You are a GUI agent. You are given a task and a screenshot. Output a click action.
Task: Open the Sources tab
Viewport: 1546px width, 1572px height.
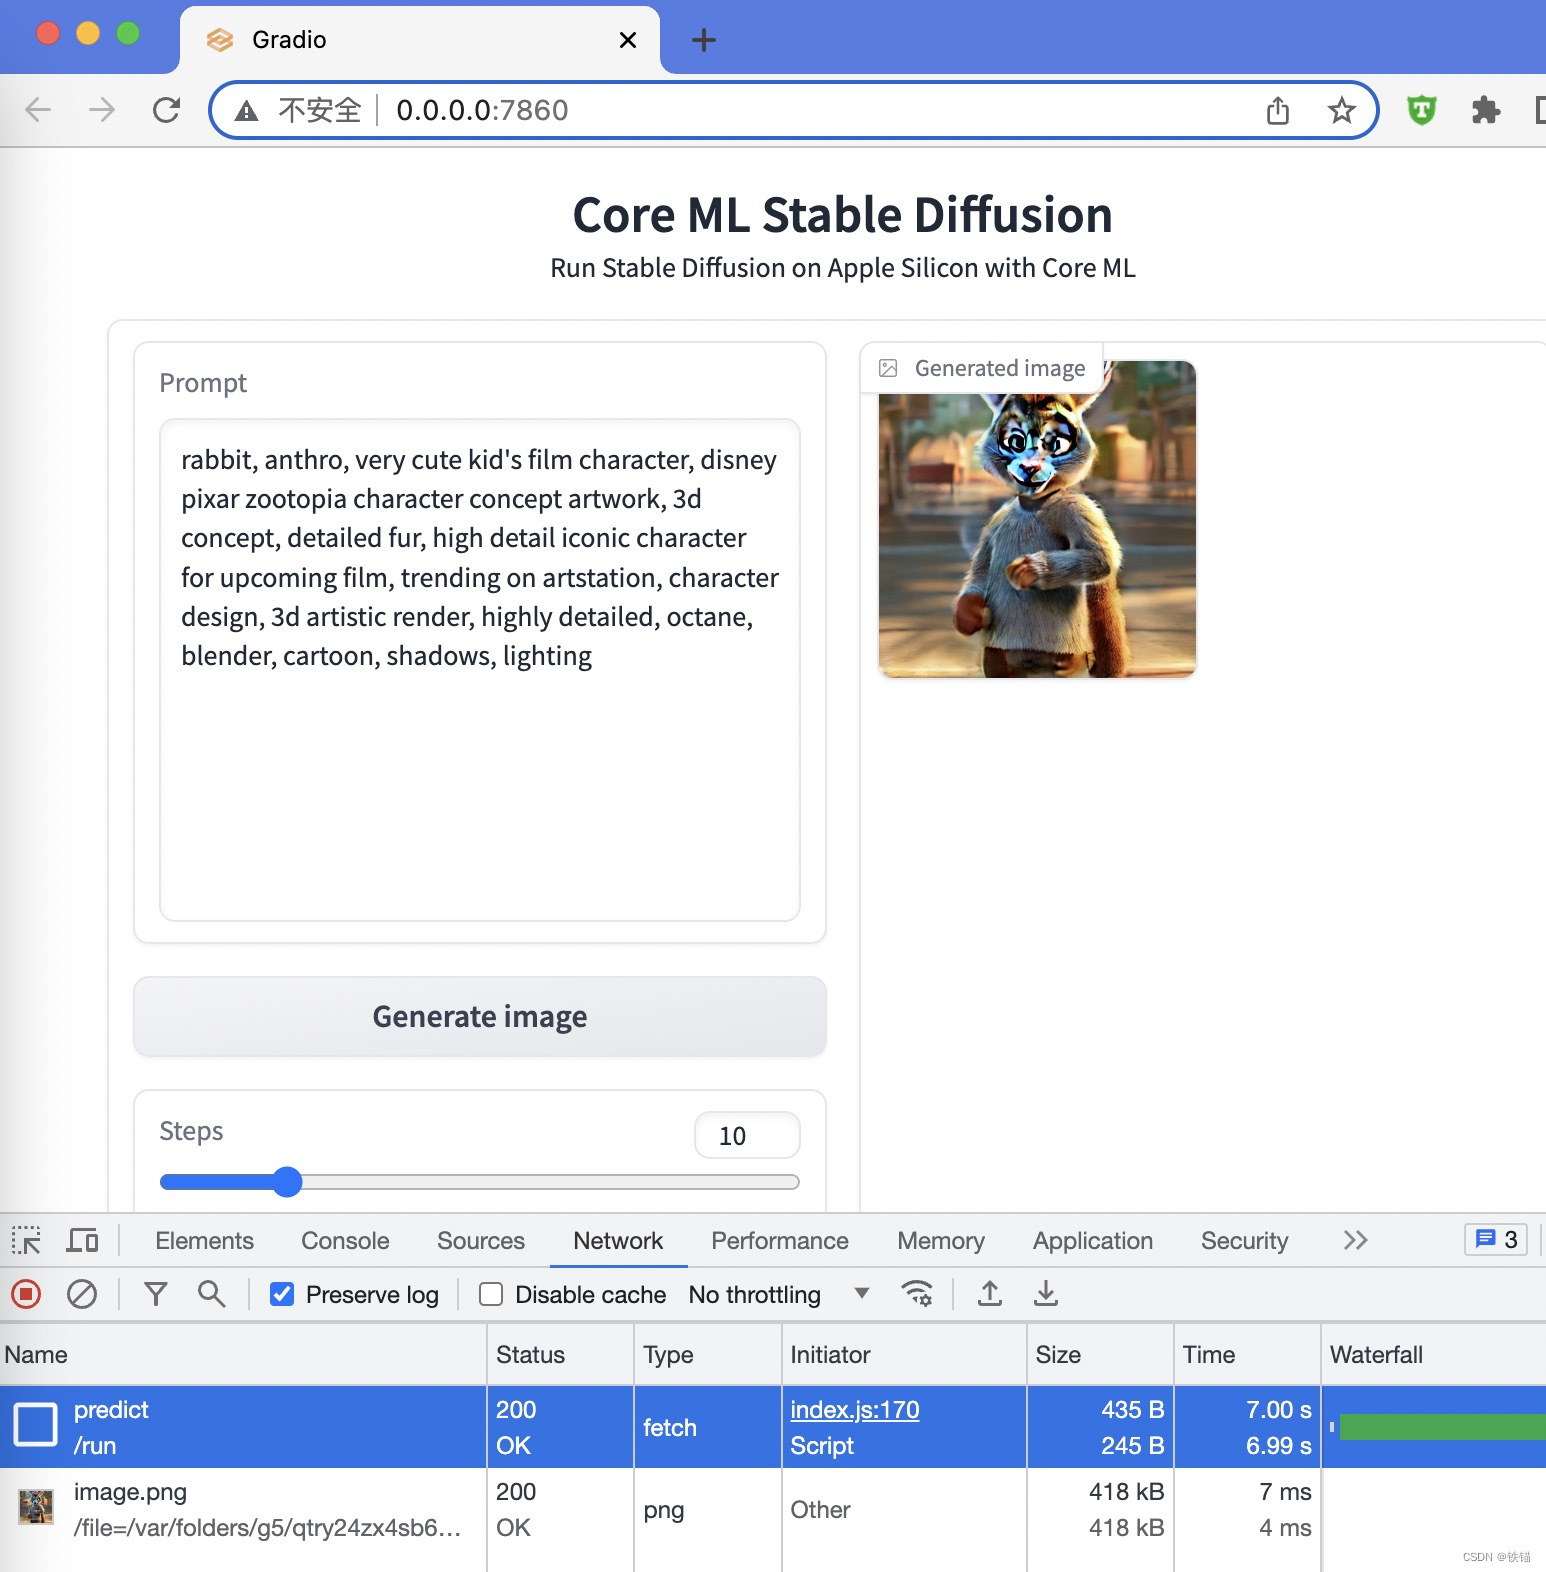(x=481, y=1240)
